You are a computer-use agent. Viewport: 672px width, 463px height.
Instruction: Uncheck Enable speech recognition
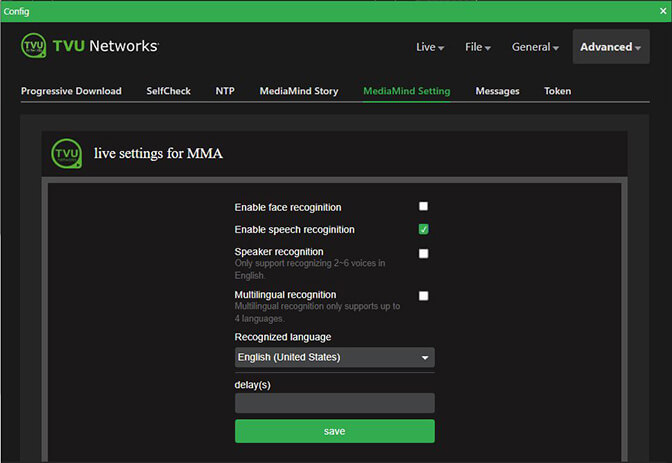[x=423, y=229]
